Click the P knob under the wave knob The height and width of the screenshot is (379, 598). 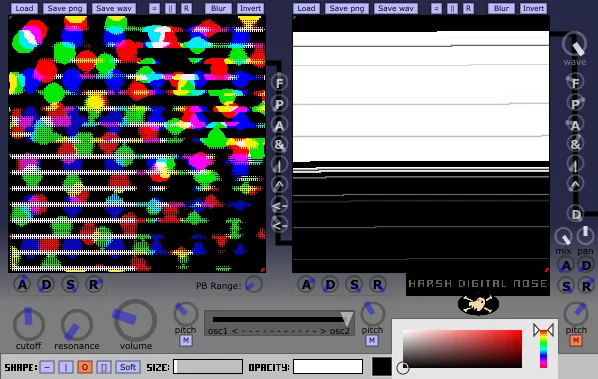point(575,104)
